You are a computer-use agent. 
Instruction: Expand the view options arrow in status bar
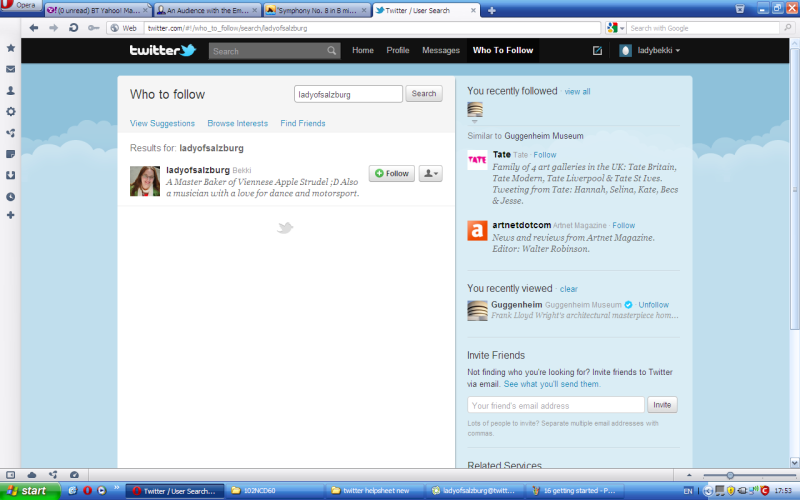point(689,475)
